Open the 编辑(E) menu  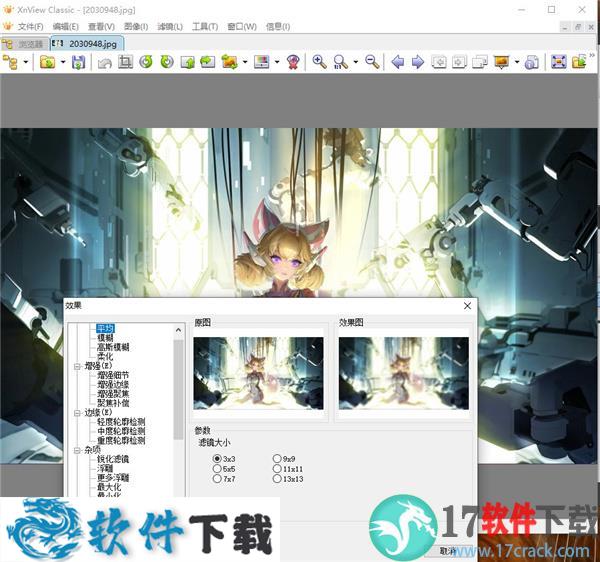[x=65, y=26]
